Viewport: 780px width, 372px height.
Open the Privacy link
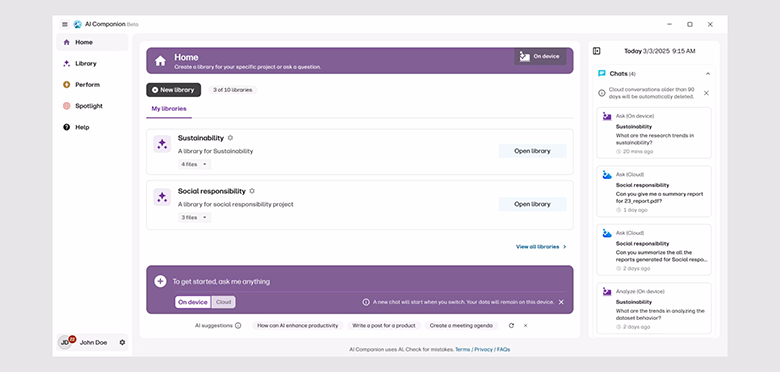pos(484,350)
